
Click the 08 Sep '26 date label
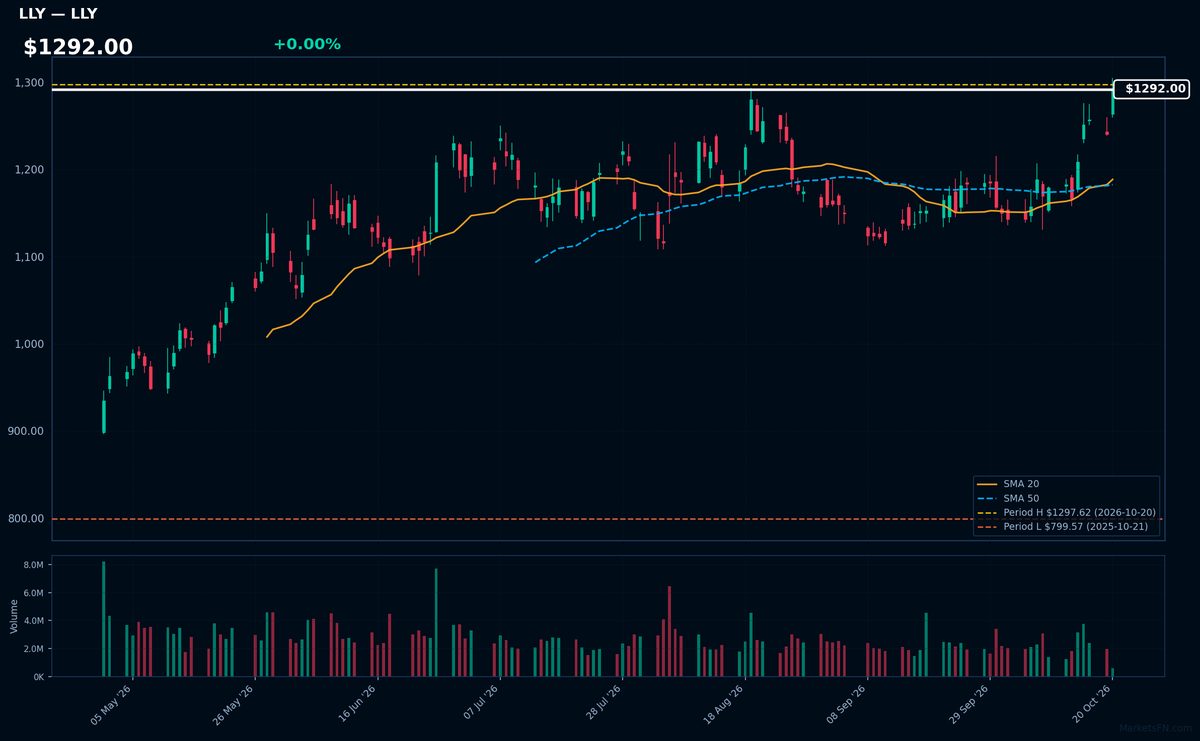[846, 704]
